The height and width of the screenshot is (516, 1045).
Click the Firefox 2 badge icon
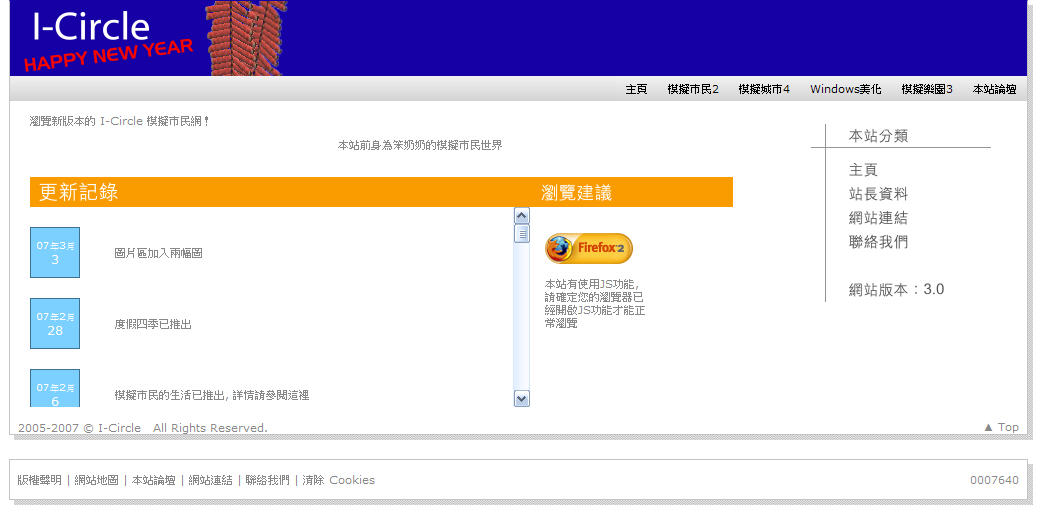coord(588,248)
